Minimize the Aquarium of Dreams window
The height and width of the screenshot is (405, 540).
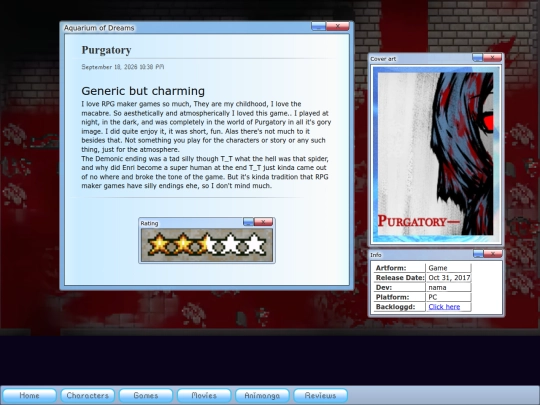coord(318,26)
